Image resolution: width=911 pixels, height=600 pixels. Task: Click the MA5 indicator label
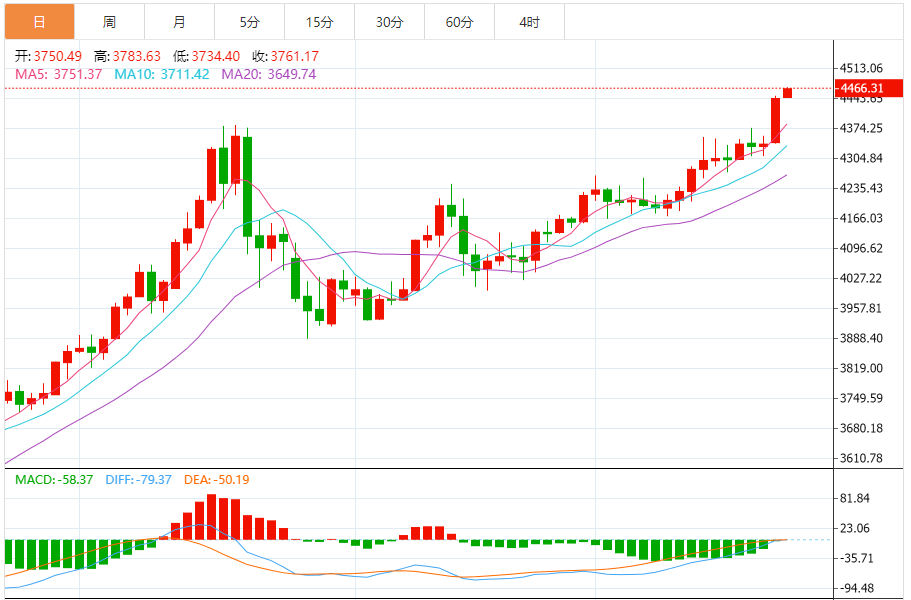coord(59,74)
